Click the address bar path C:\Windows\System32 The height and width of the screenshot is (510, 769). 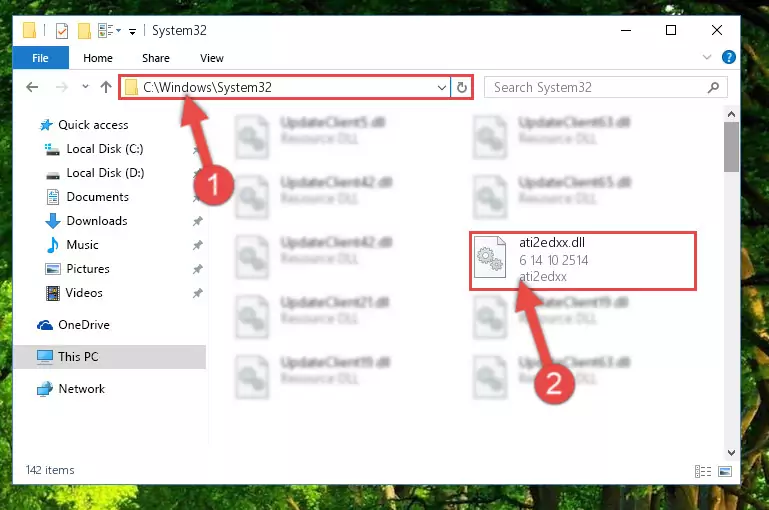pyautogui.click(x=207, y=87)
